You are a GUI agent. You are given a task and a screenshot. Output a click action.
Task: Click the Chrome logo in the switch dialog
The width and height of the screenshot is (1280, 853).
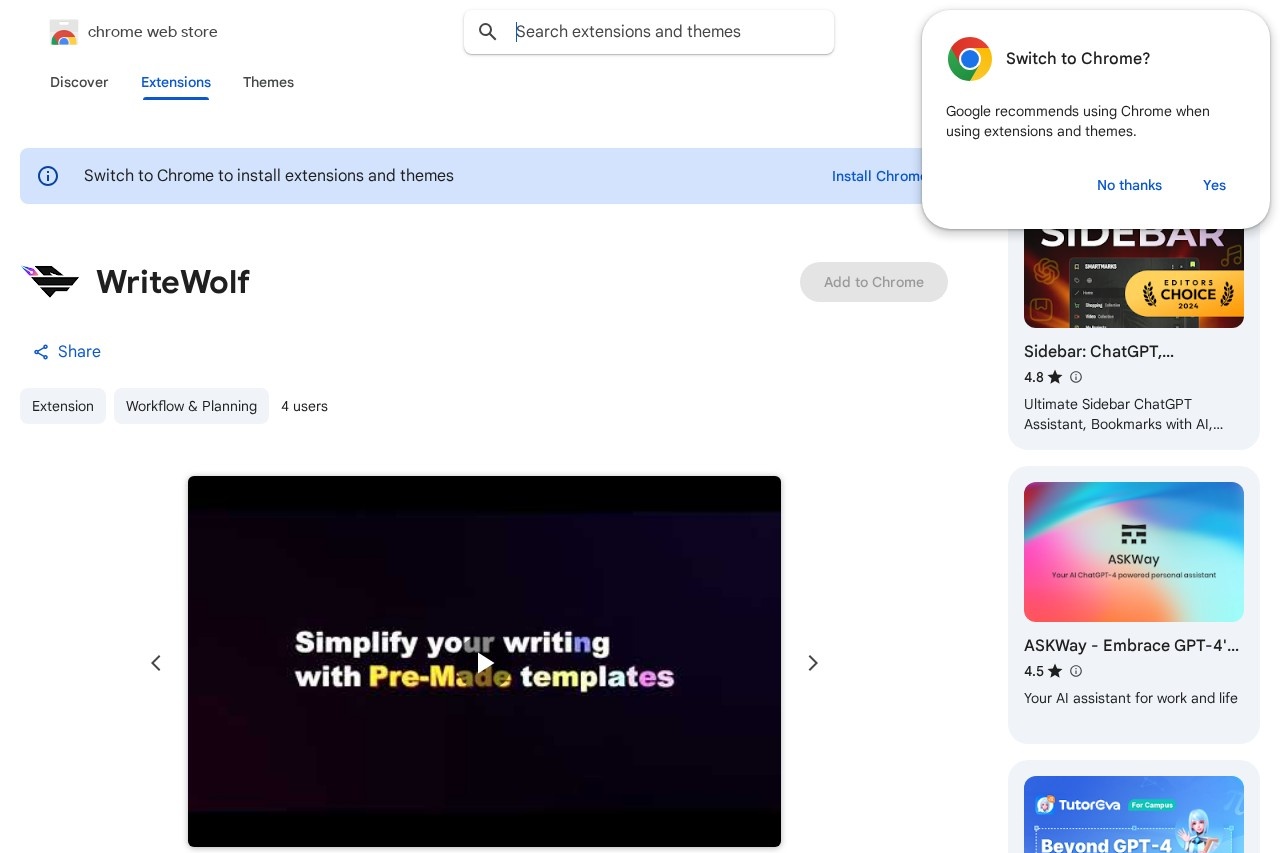point(969,59)
